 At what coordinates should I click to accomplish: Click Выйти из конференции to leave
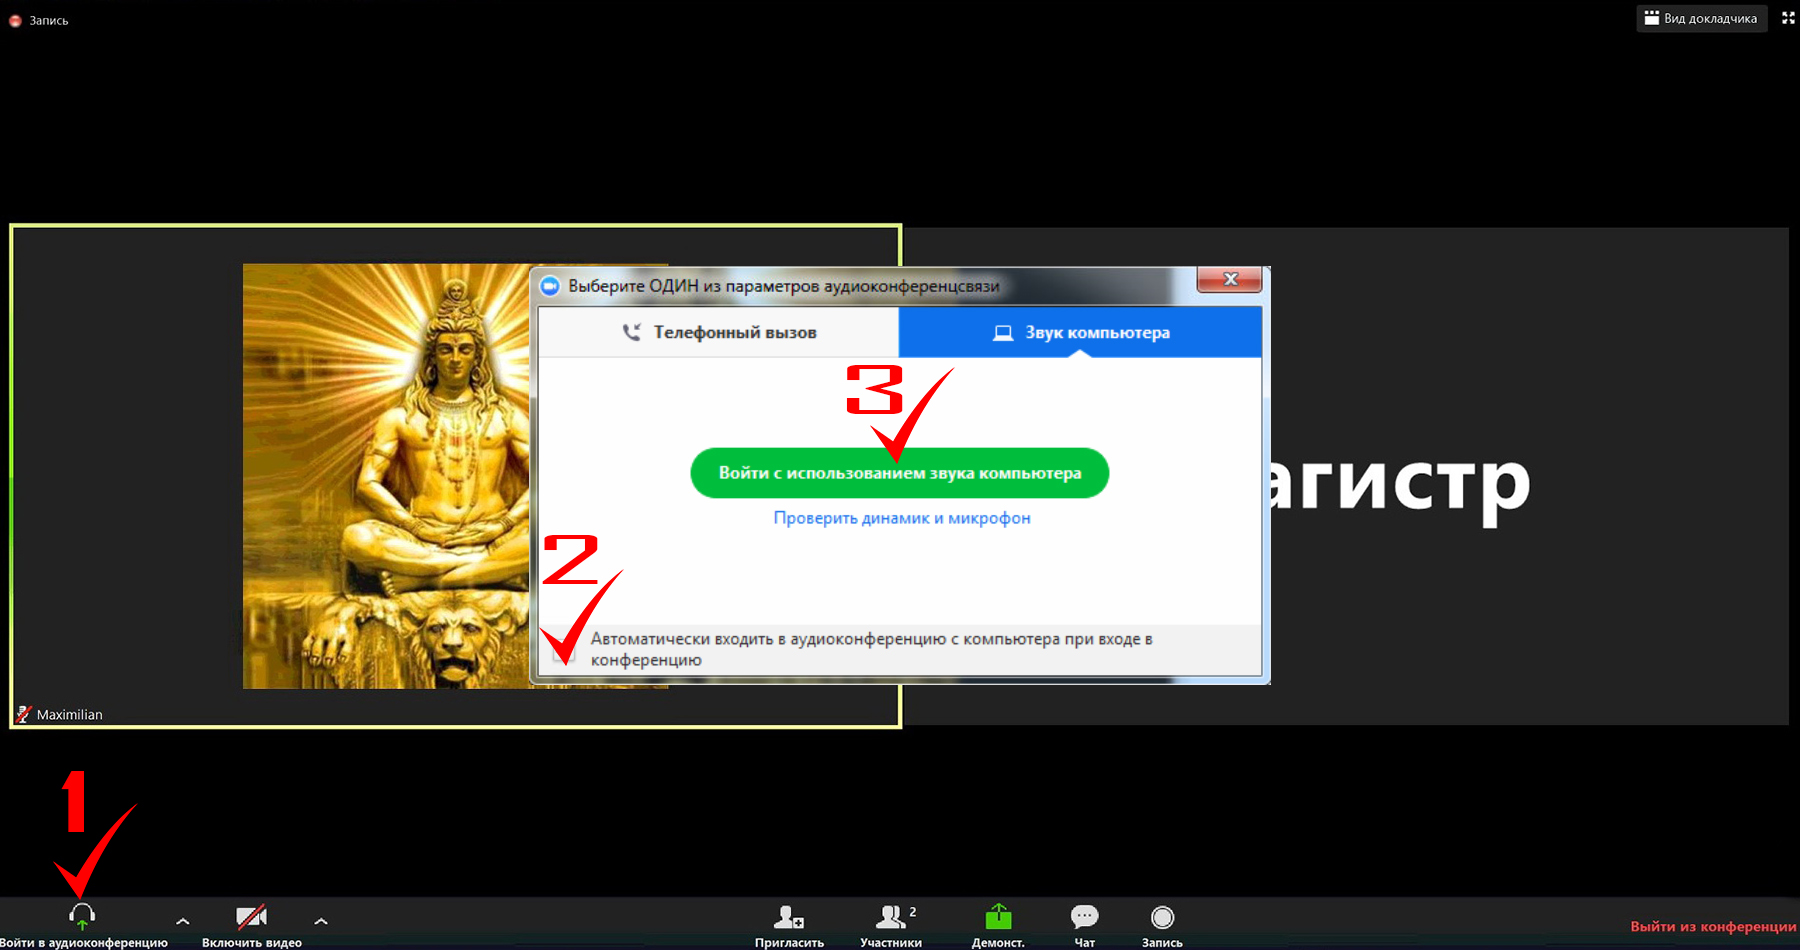point(1713,926)
